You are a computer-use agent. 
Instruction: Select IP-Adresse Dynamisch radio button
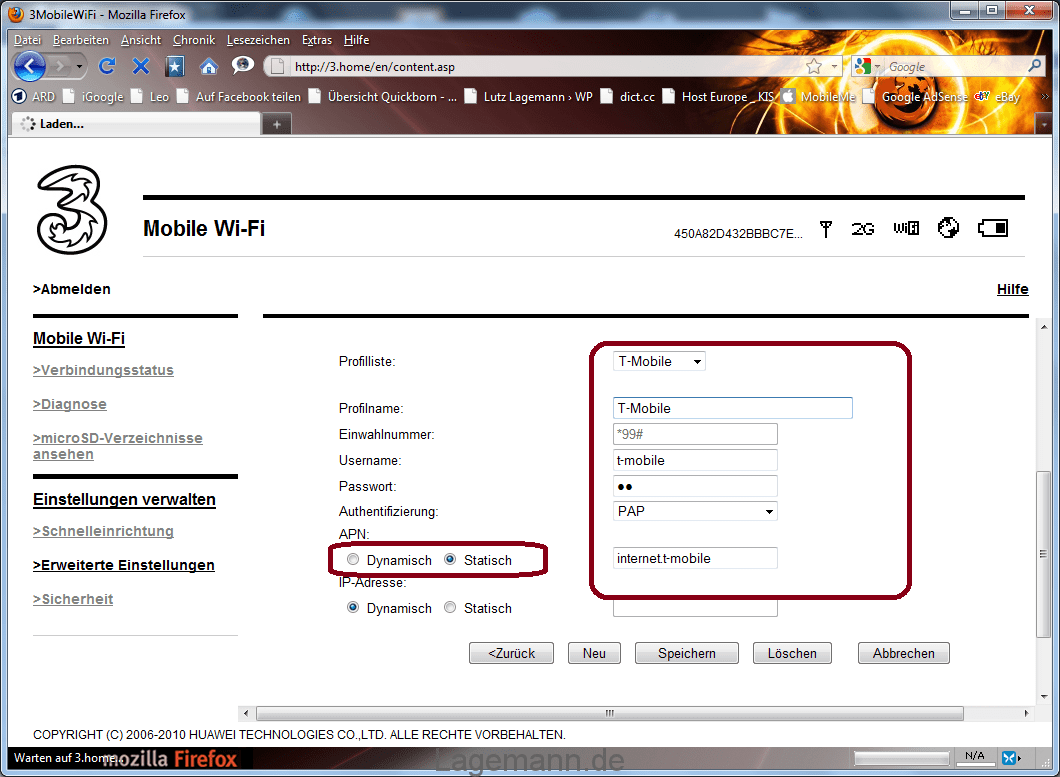coord(353,607)
